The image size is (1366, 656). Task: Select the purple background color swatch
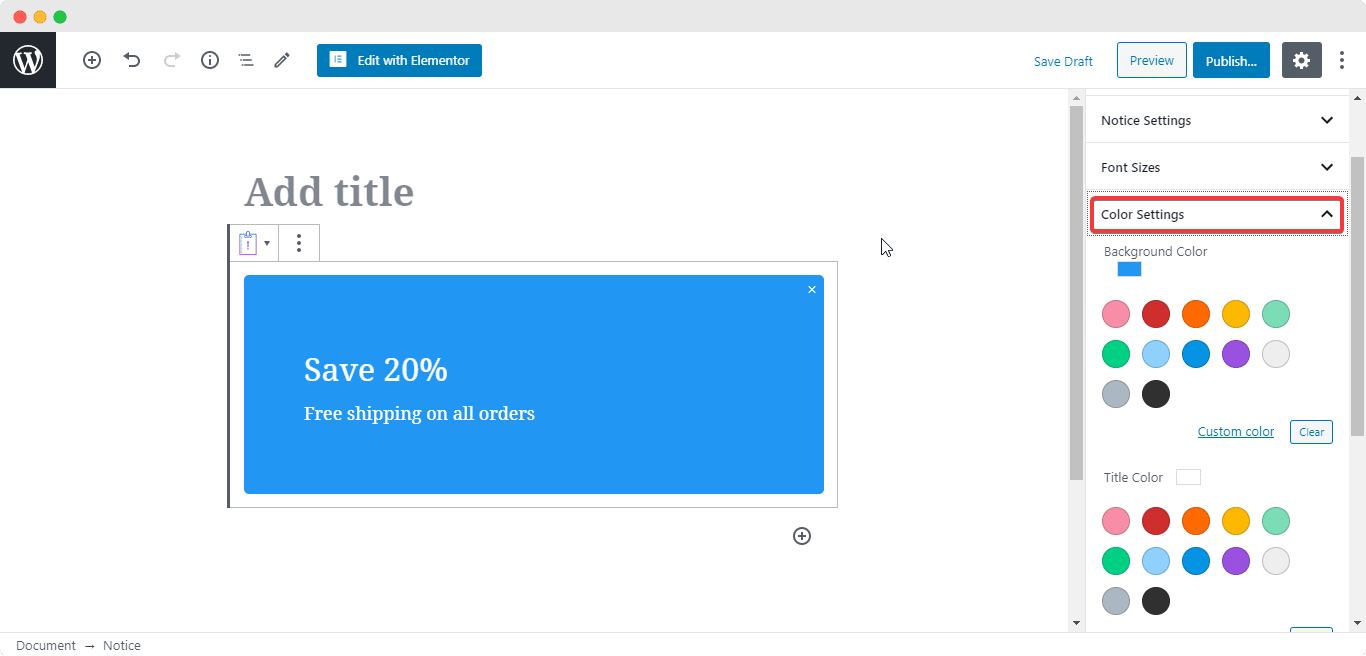point(1236,354)
